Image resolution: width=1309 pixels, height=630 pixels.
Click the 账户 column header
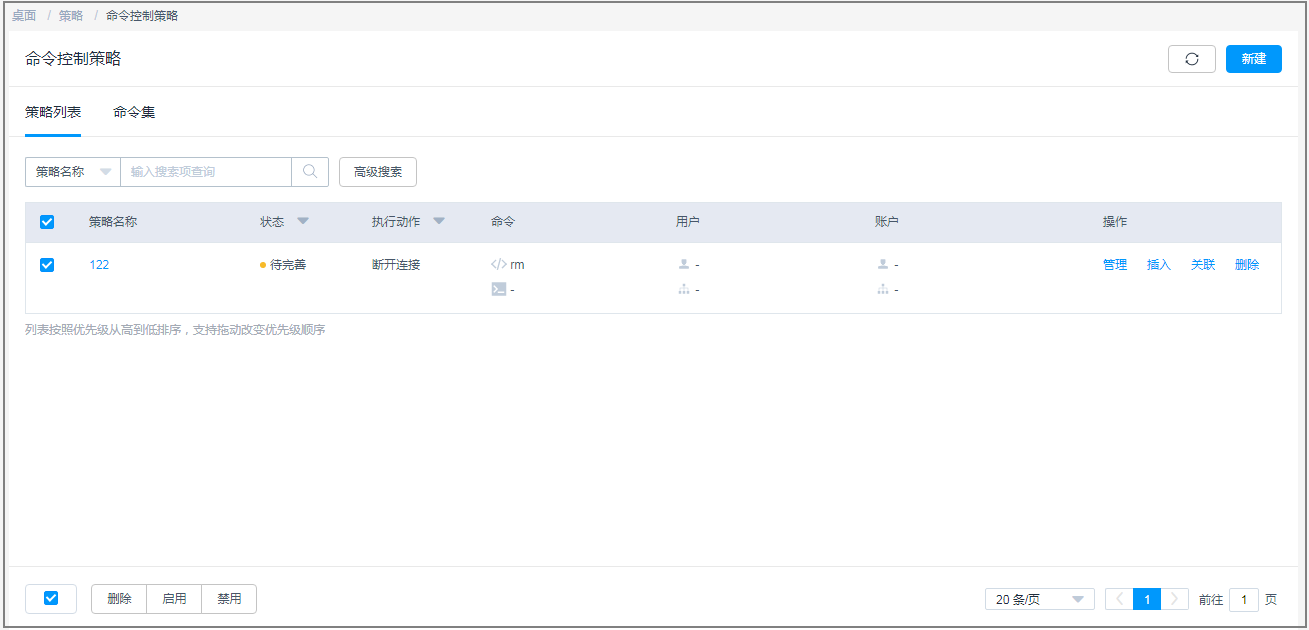pos(887,222)
